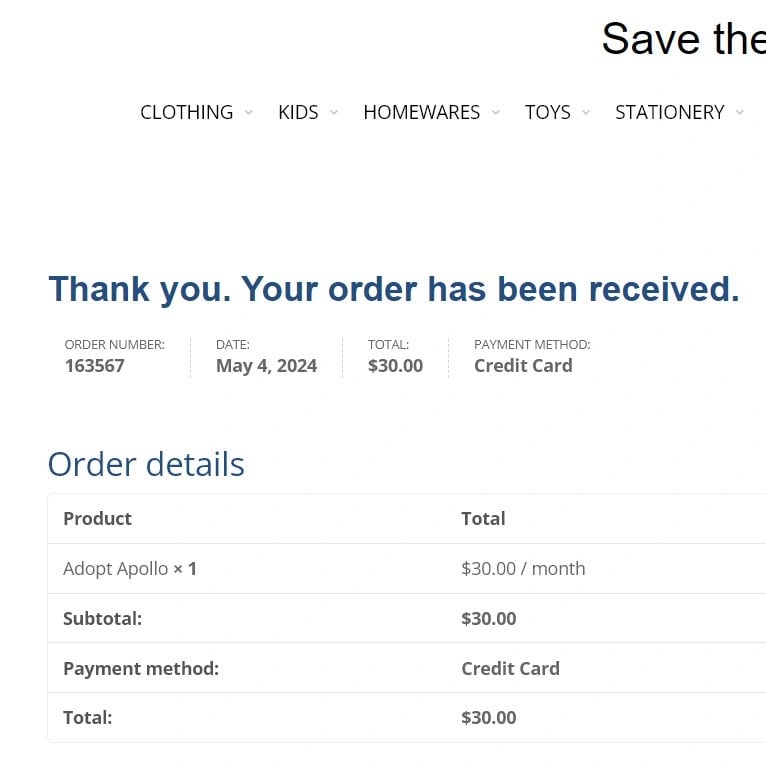Open the Adopt Apollo product link
This screenshot has height=766, width=766.
click(116, 569)
